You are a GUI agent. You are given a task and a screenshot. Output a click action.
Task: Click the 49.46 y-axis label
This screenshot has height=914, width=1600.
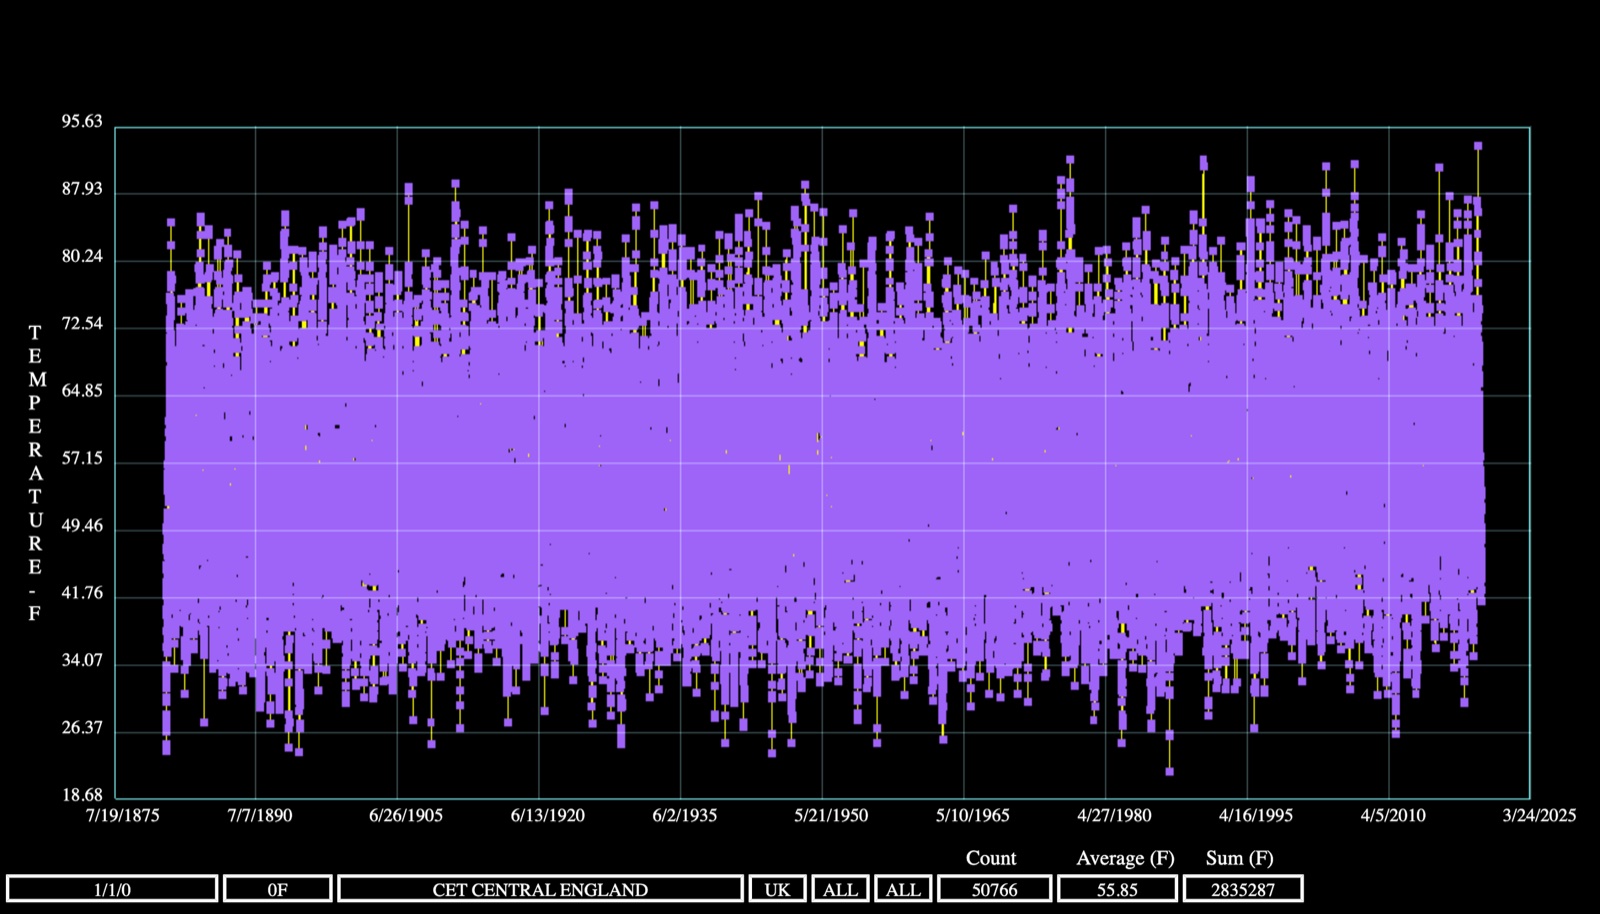pyautogui.click(x=82, y=525)
